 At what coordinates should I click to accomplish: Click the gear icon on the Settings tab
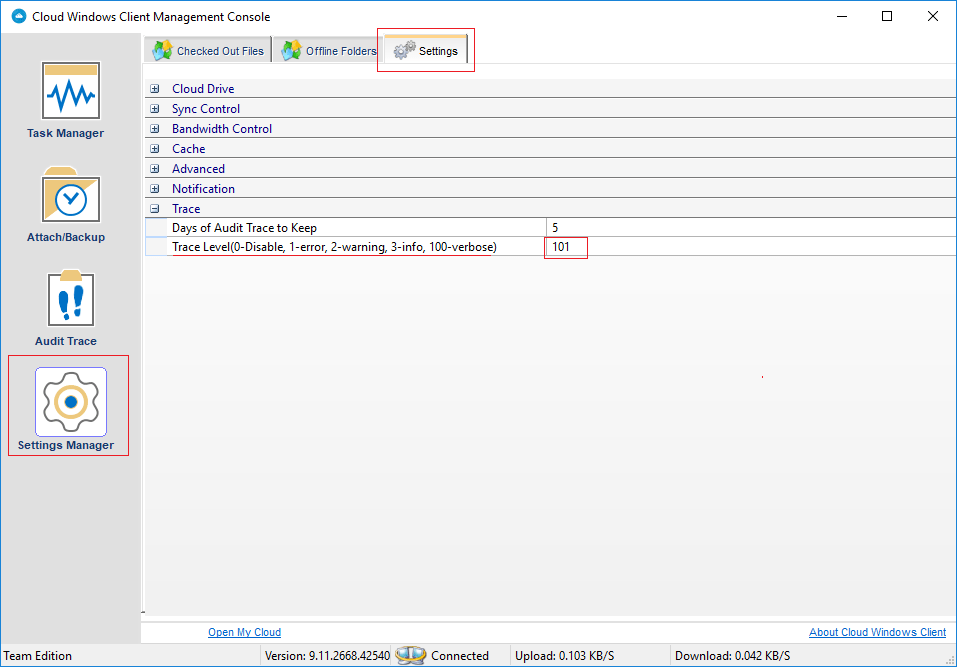(405, 49)
